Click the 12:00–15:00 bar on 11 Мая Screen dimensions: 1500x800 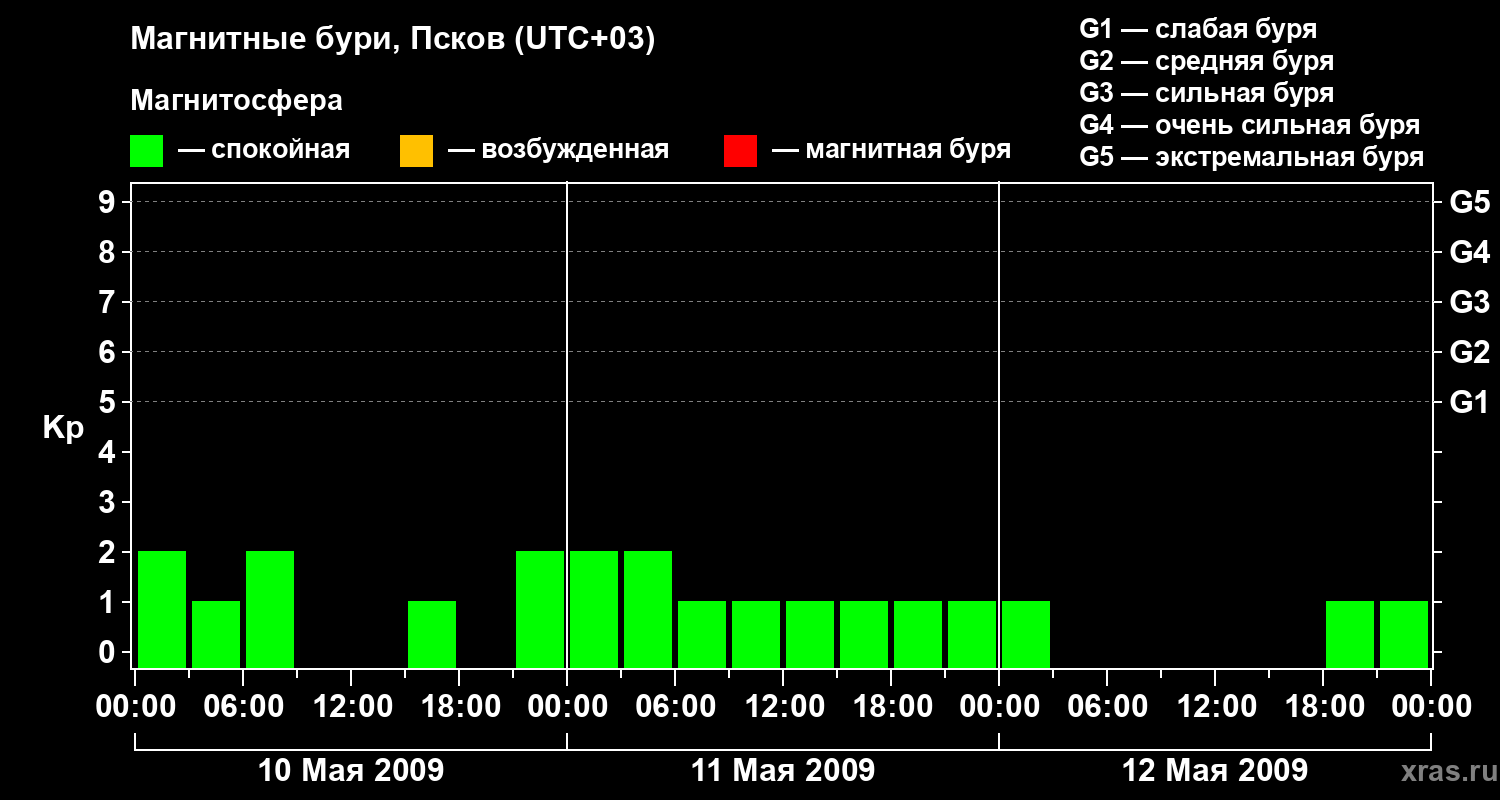point(810,634)
